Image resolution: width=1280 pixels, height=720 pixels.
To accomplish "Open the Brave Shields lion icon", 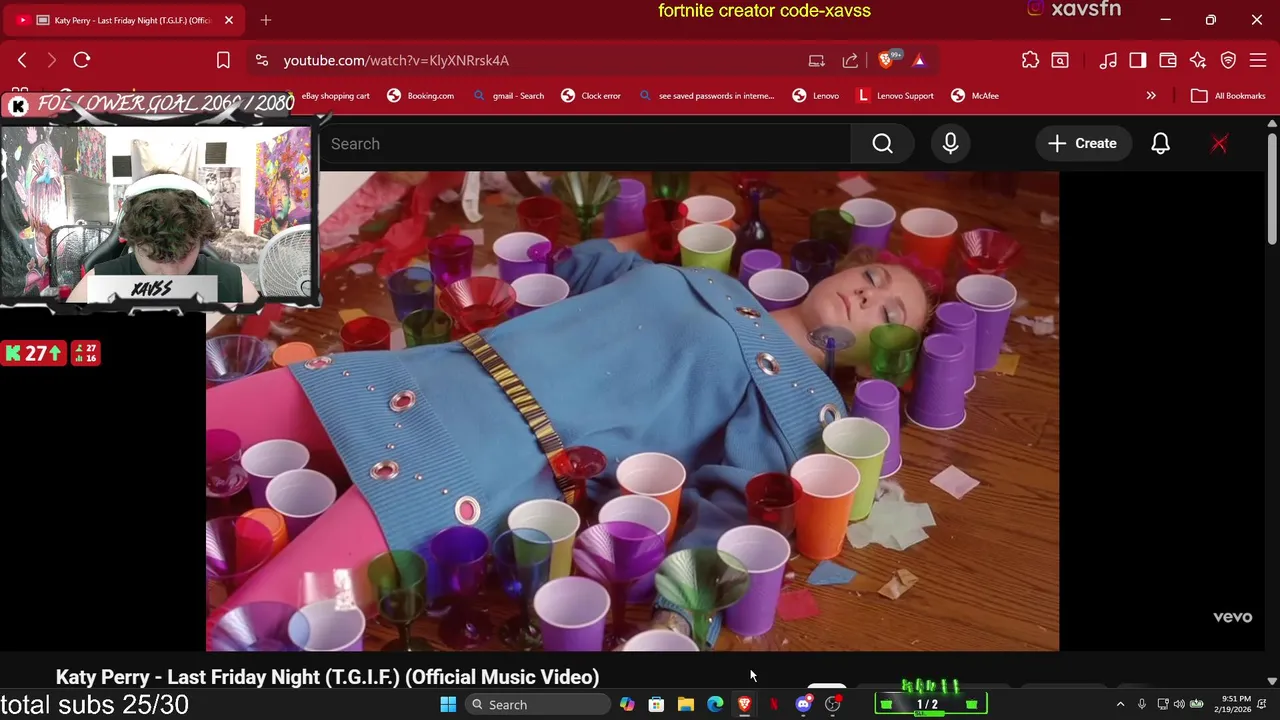I will pos(886,60).
